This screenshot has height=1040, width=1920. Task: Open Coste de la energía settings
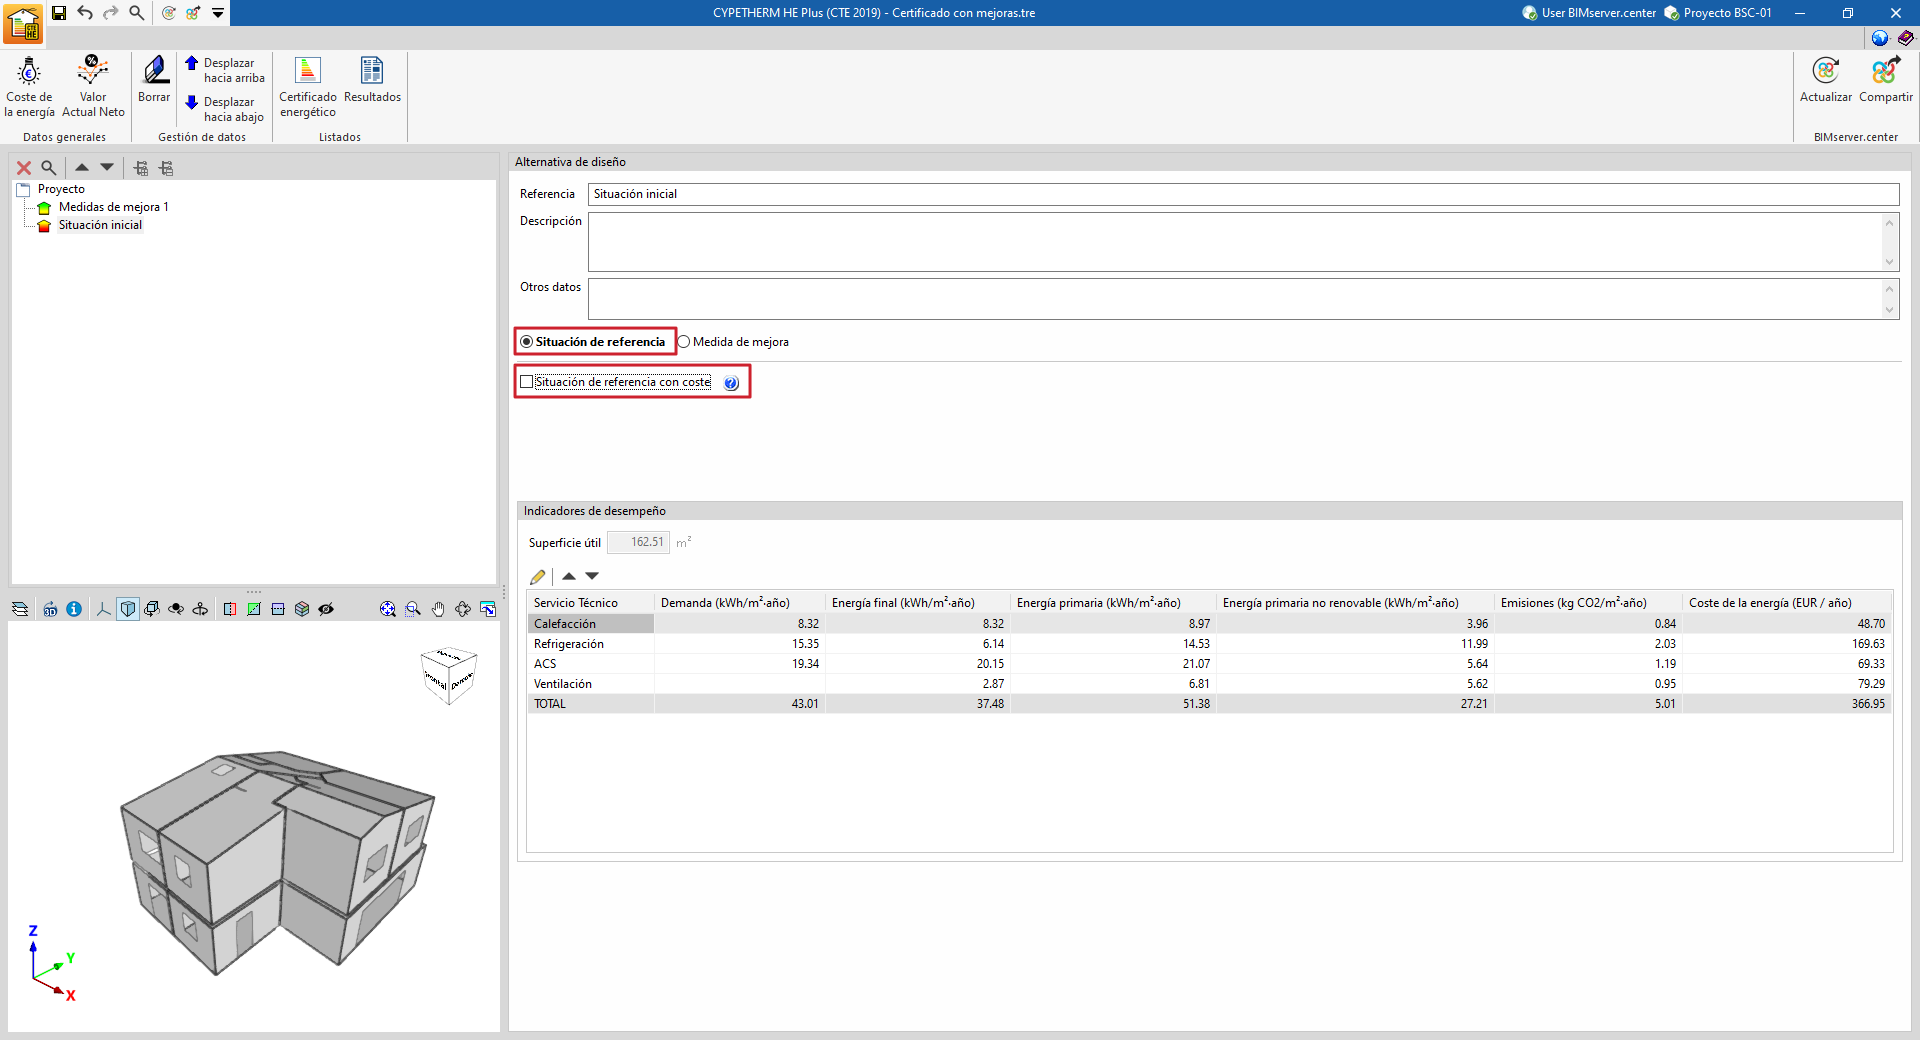point(29,87)
